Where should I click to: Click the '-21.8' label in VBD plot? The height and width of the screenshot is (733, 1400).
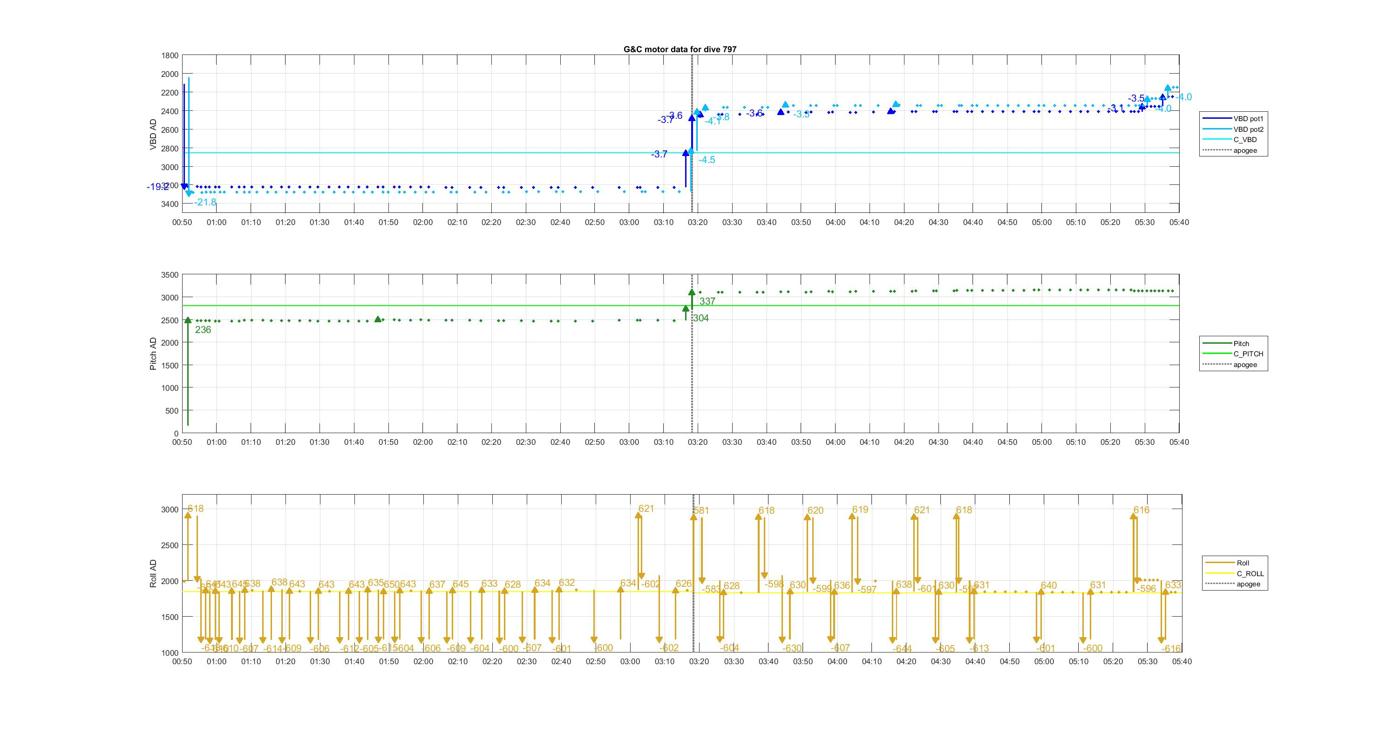205,202
